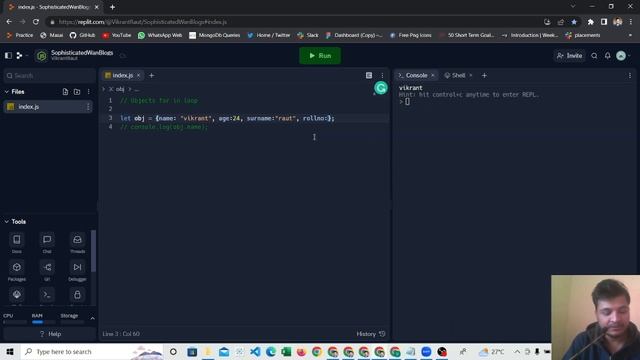Image resolution: width=640 pixels, height=360 pixels.
Task: Open WhatsApp Web bookmark
Action: (160, 36)
